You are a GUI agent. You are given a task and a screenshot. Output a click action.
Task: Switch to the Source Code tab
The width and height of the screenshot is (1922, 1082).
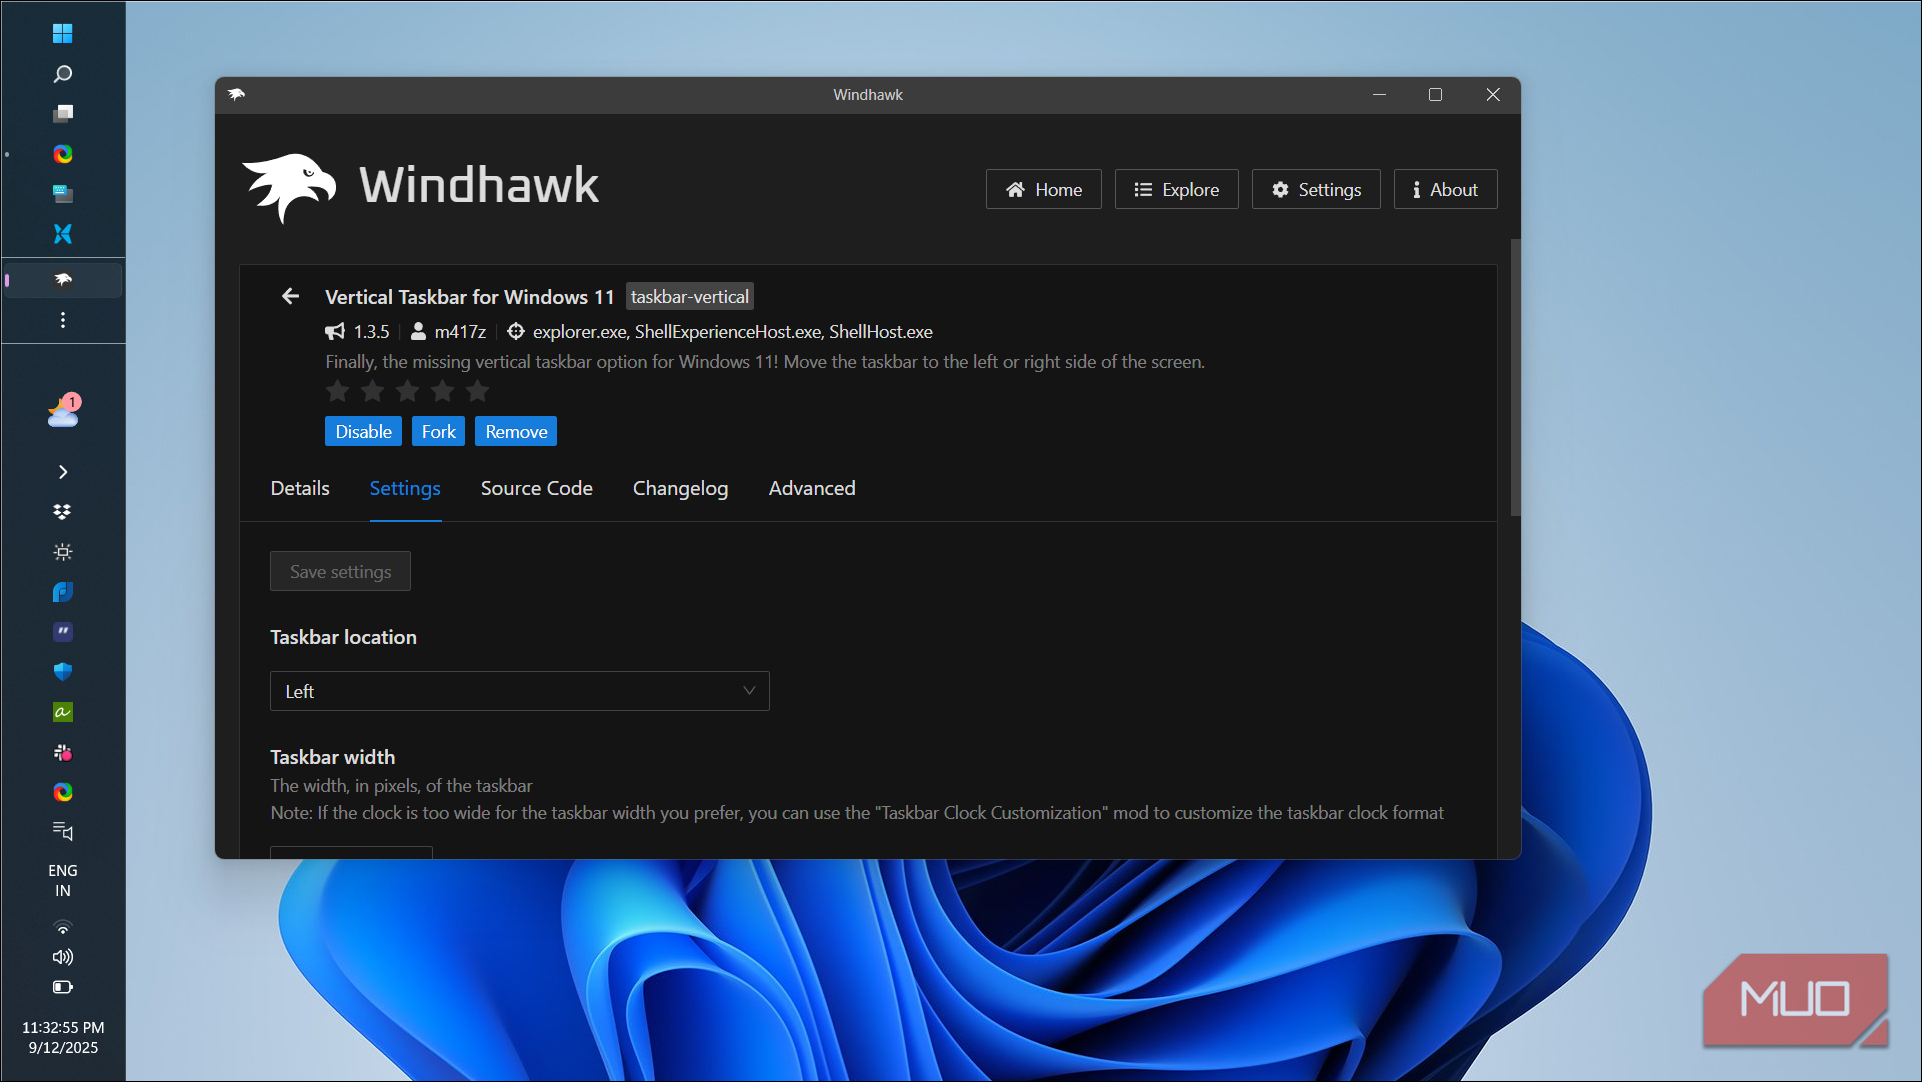point(536,488)
